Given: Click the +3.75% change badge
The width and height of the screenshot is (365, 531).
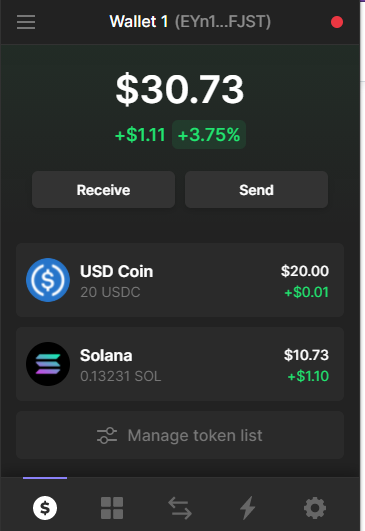Looking at the screenshot, I should 209,135.
